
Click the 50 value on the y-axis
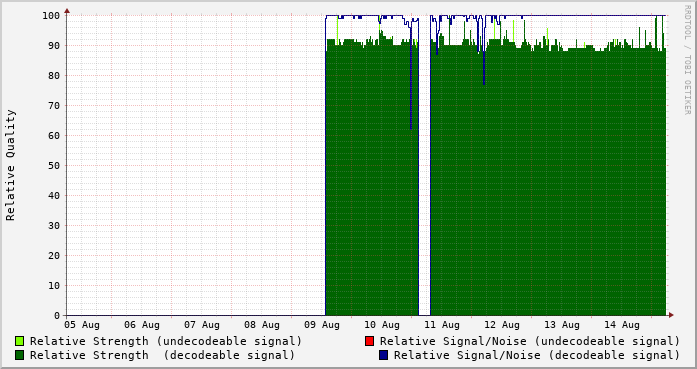54,166
